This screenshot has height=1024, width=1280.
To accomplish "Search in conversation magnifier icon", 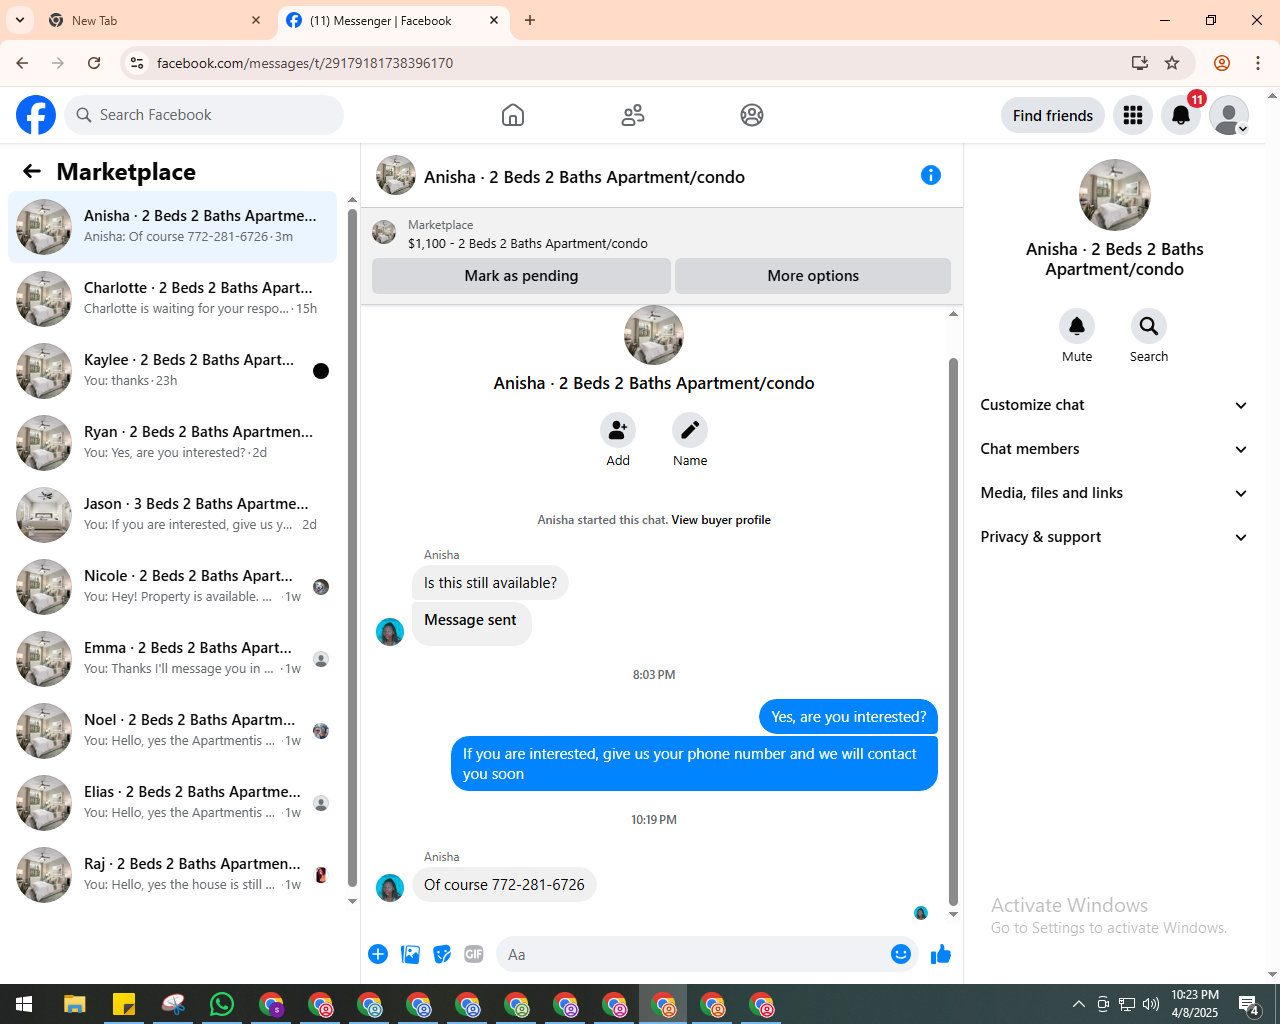I will pos(1149,326).
